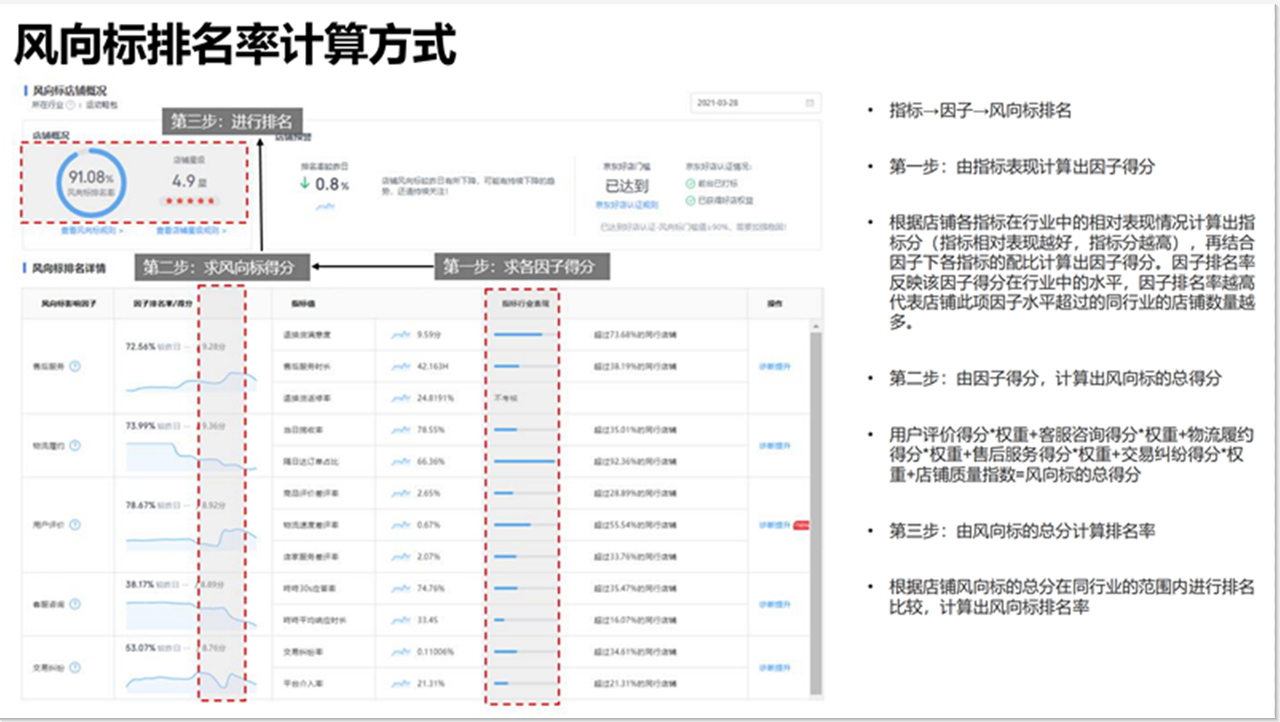
Task: Open the 查看风向标规则 link
Action: [x=90, y=230]
